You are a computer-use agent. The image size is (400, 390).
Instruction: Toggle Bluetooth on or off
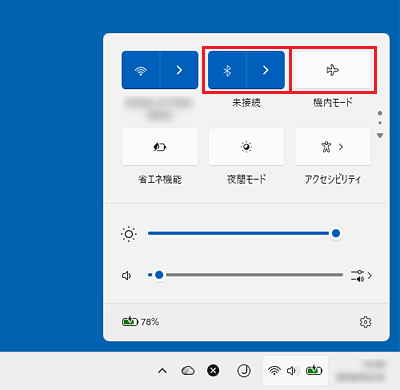227,70
